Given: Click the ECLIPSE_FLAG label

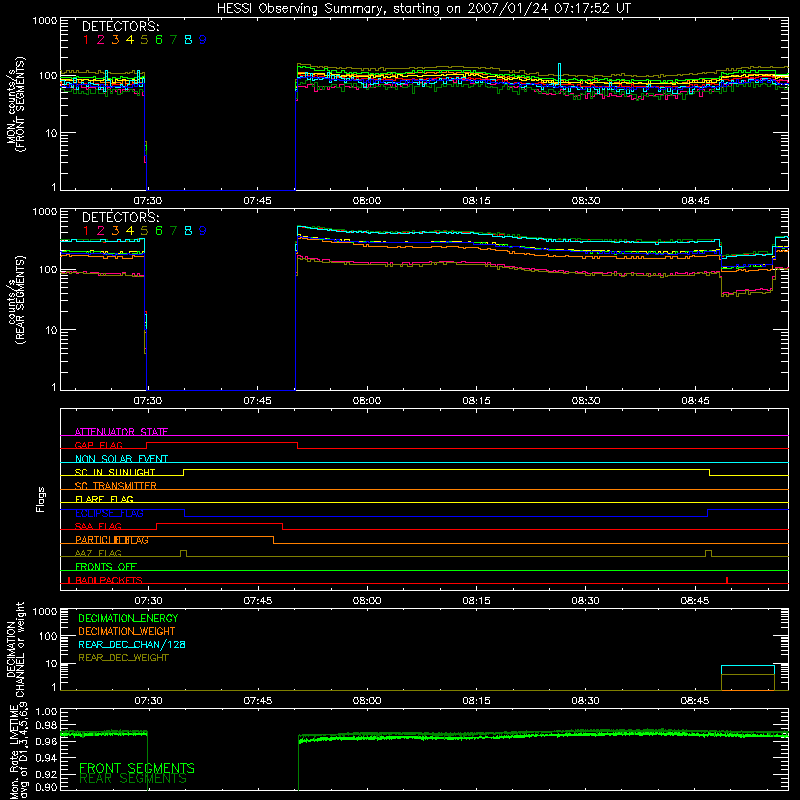Looking at the screenshot, I should pyautogui.click(x=109, y=513).
